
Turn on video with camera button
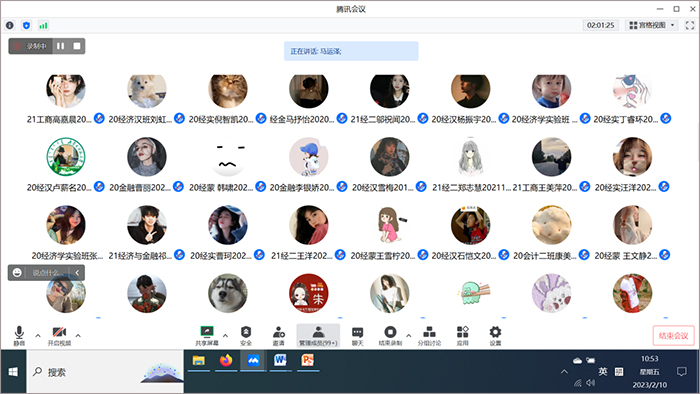[x=59, y=336]
